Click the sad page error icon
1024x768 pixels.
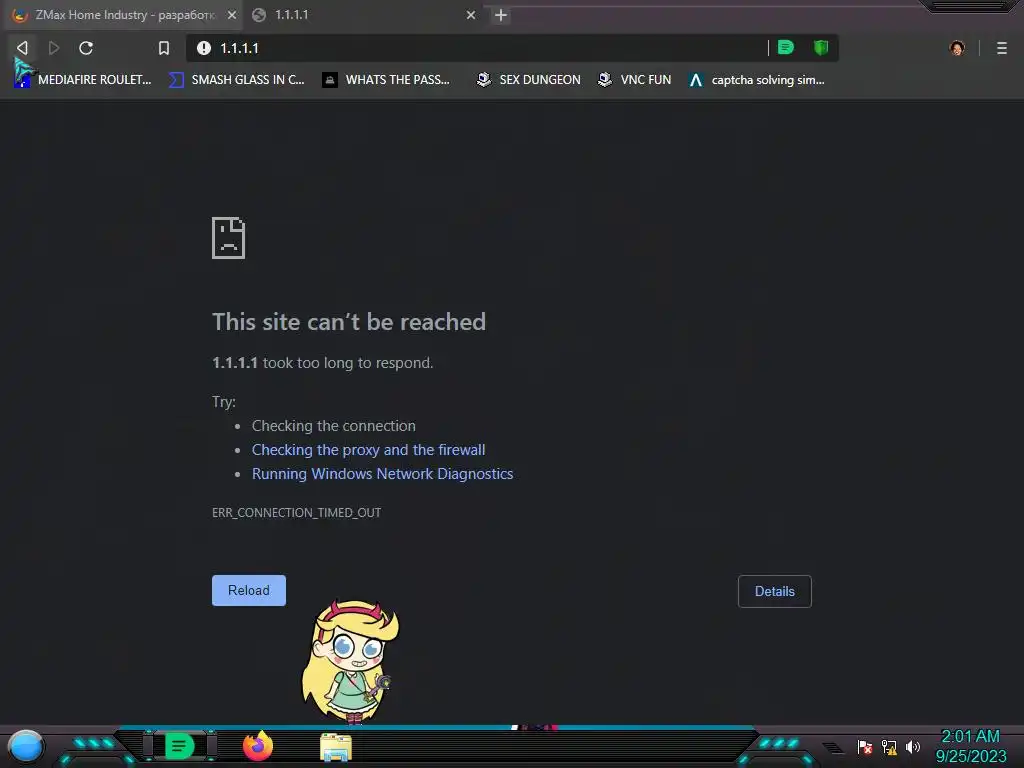coord(229,238)
